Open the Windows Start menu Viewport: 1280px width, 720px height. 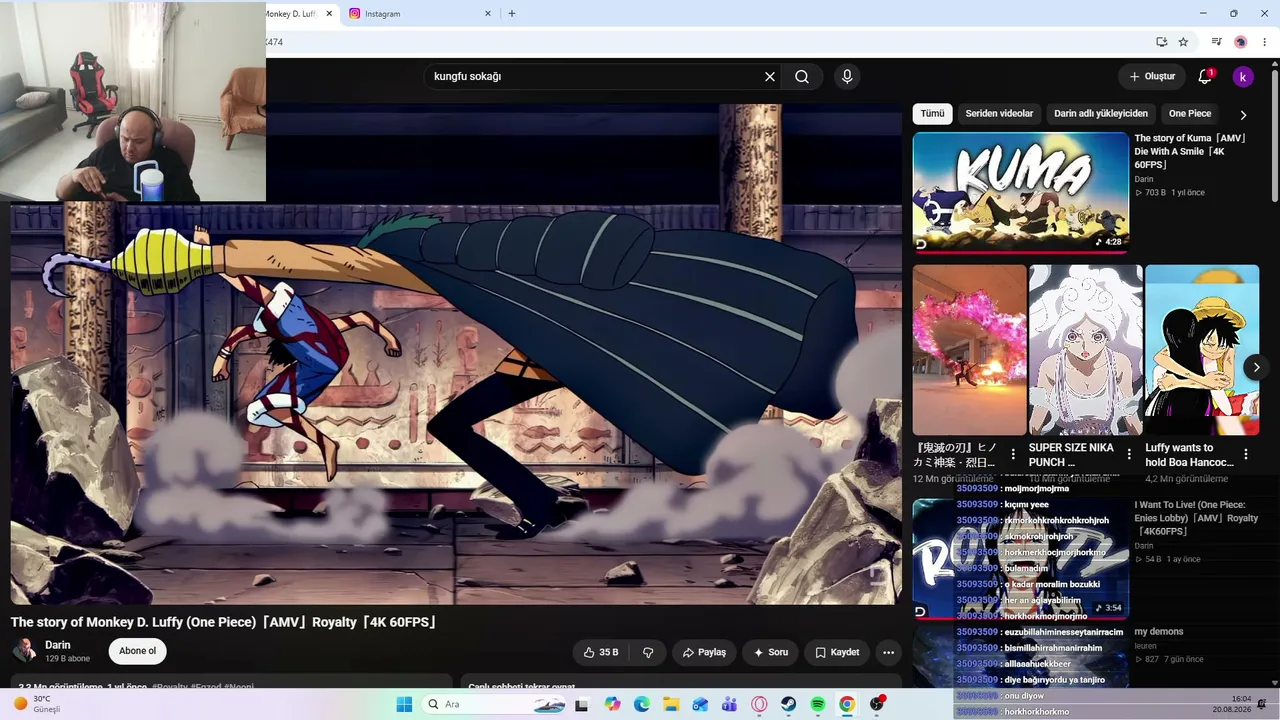click(404, 704)
